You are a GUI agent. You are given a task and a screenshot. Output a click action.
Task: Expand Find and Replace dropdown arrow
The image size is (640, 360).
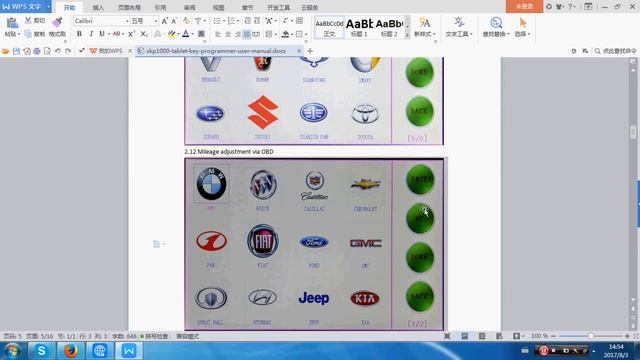click(x=508, y=34)
